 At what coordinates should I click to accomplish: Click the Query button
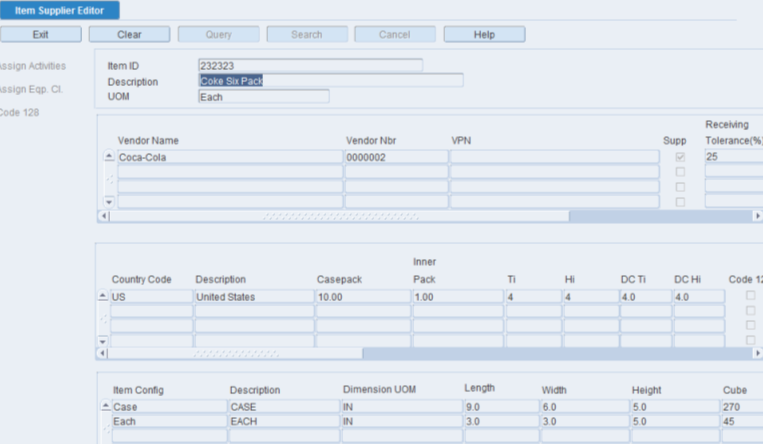click(x=218, y=35)
